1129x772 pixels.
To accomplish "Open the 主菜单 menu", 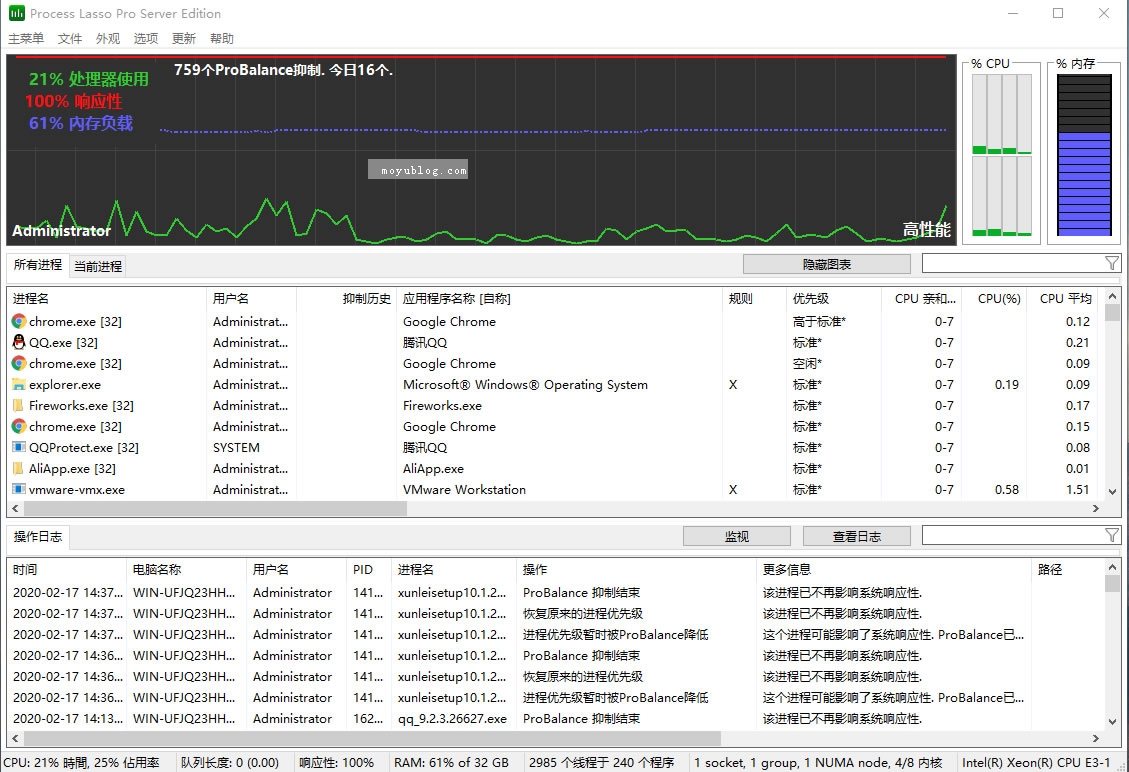I will (26, 38).
